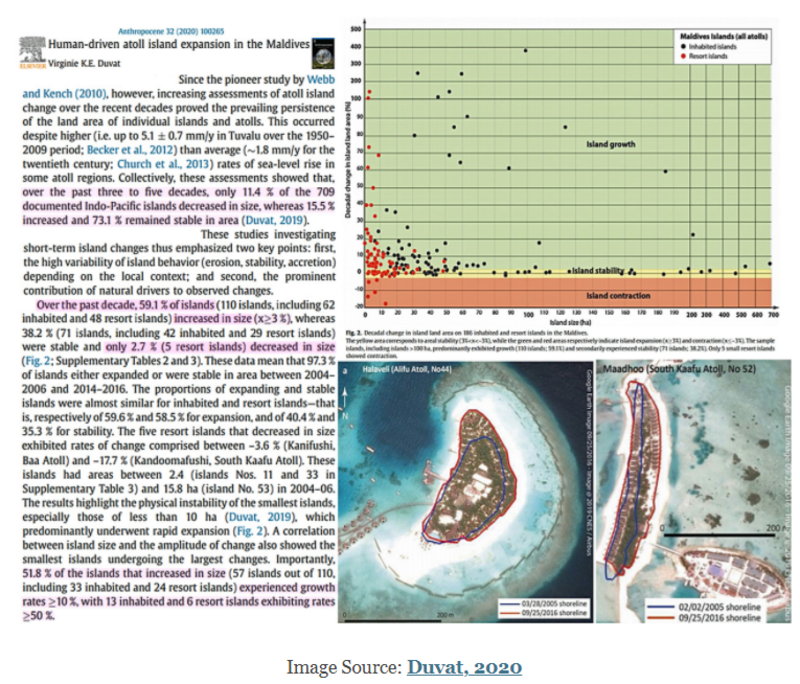Image resolution: width=800 pixels, height=684 pixels.
Task: Click the 'Image Source:' caption text
Action: (x=344, y=667)
